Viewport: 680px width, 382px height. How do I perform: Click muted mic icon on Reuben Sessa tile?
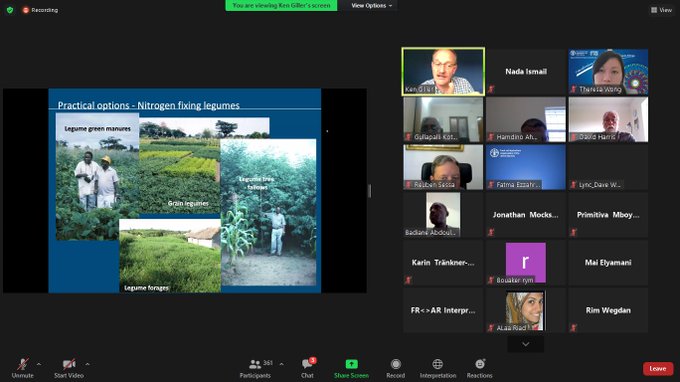click(x=408, y=185)
